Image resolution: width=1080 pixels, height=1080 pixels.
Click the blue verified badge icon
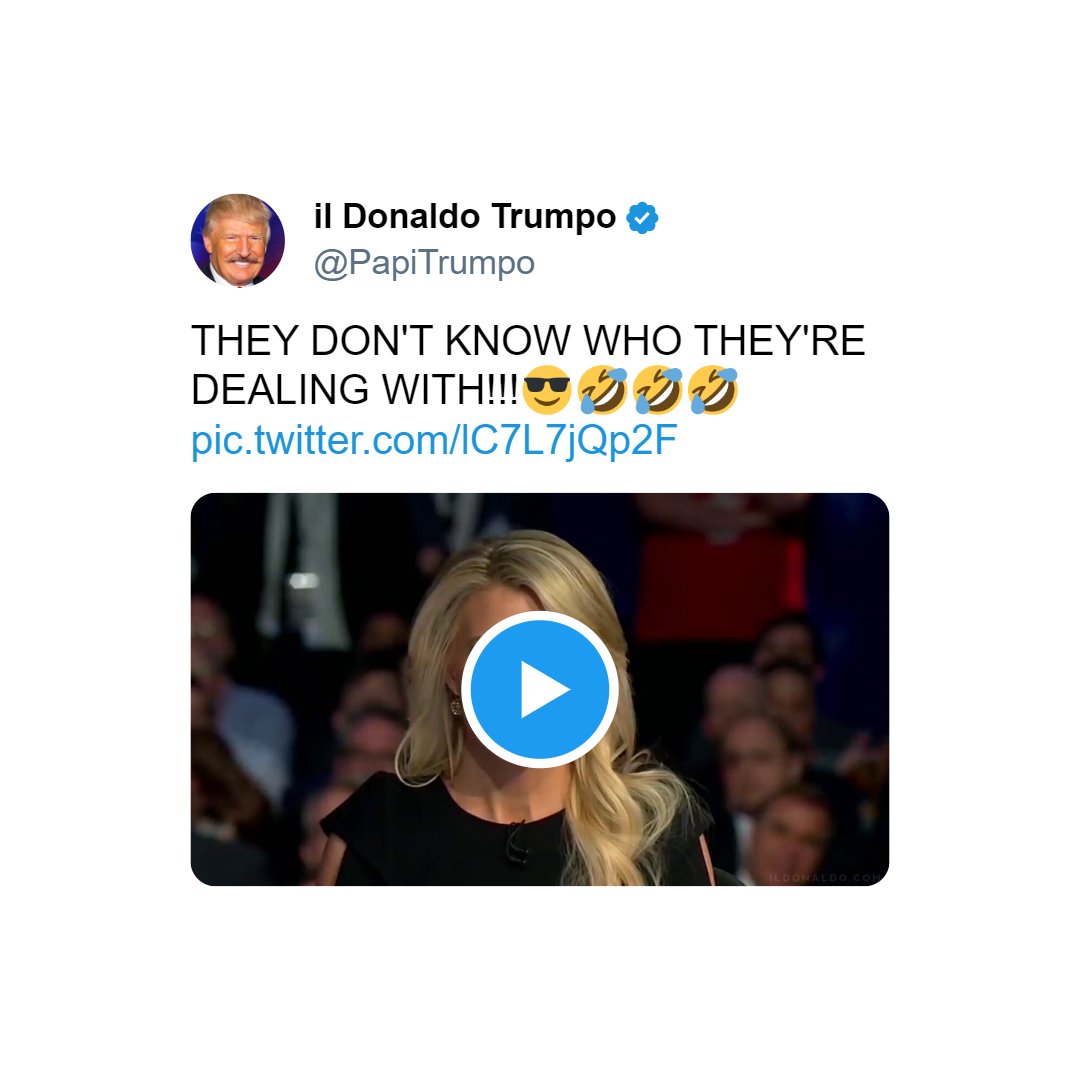[x=642, y=218]
